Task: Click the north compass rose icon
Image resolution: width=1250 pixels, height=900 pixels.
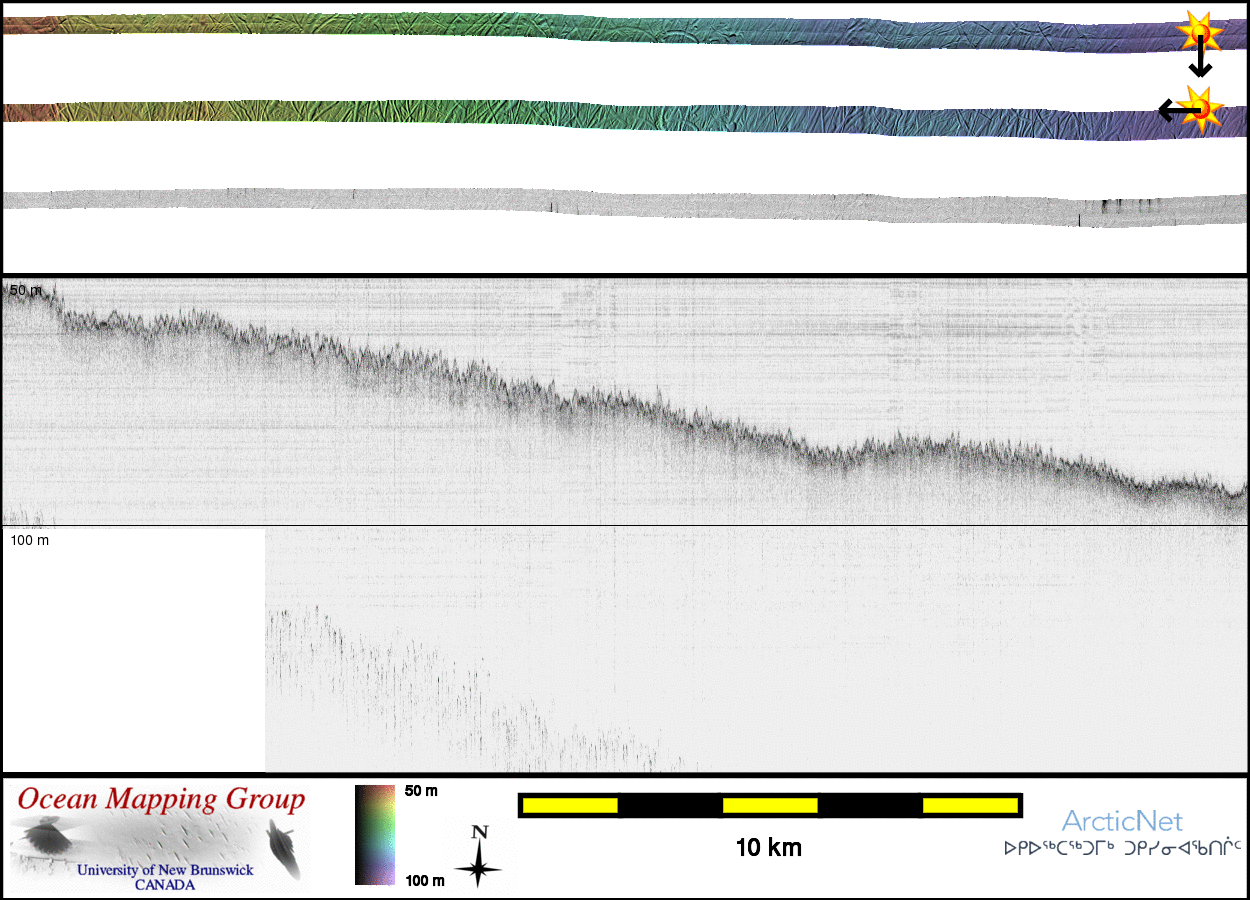Action: [x=479, y=857]
